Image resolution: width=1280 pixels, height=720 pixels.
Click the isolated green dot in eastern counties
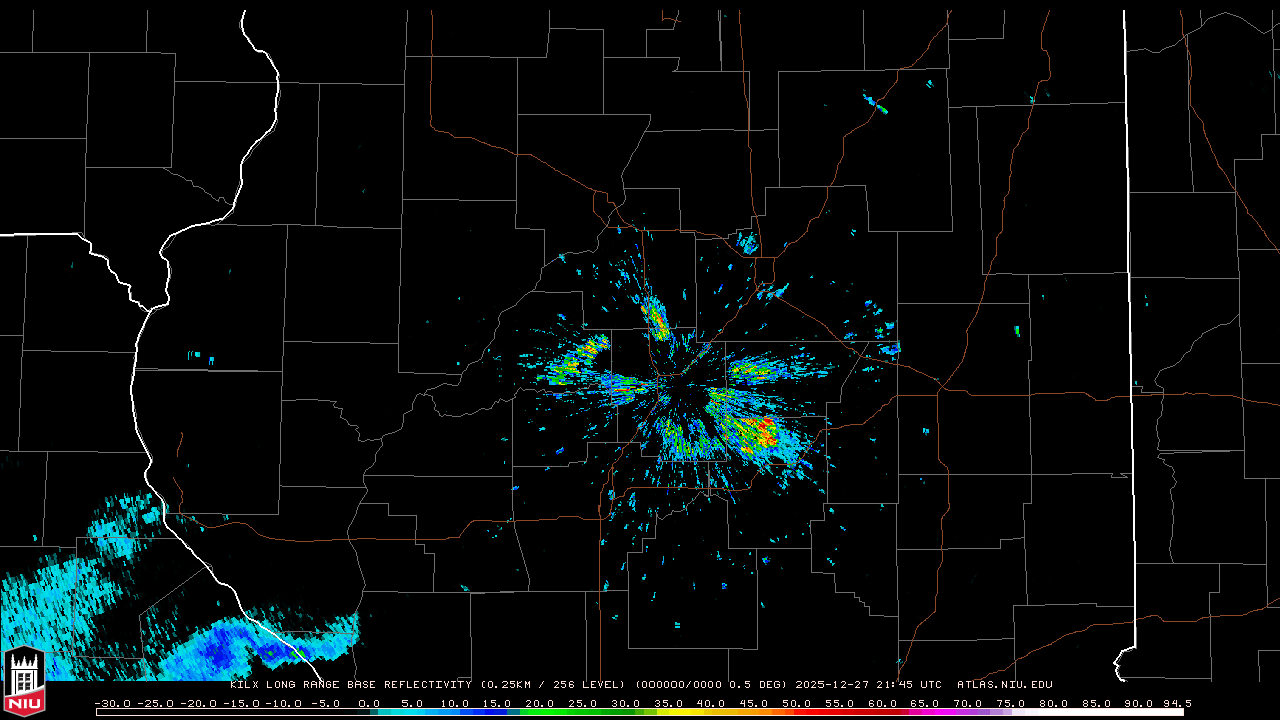(1017, 330)
